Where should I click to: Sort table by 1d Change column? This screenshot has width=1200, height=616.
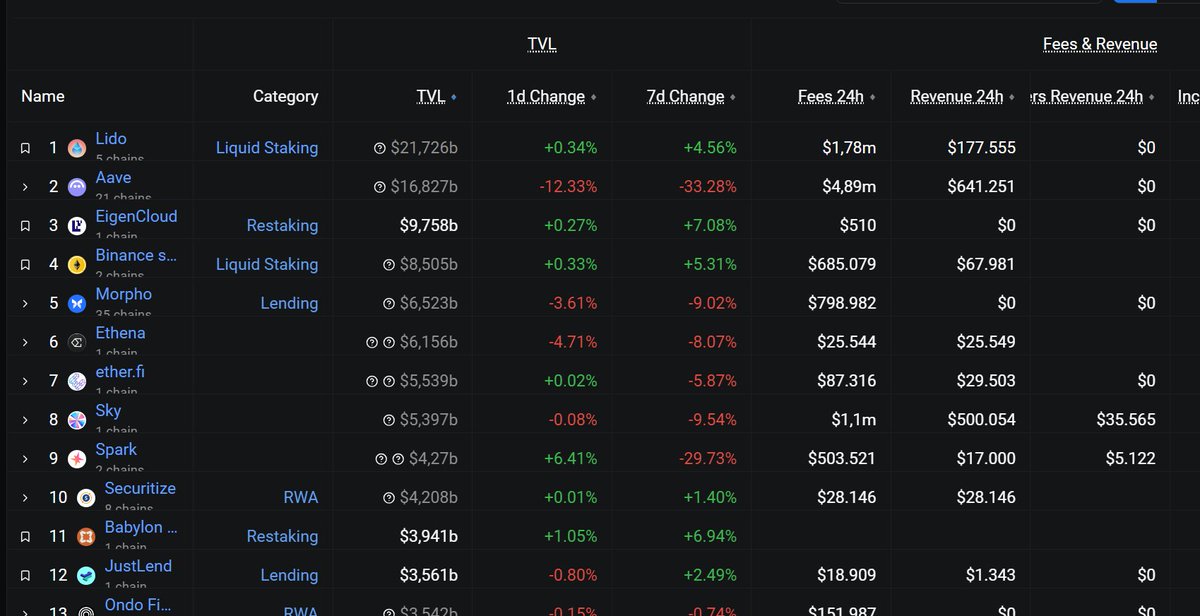tap(546, 97)
